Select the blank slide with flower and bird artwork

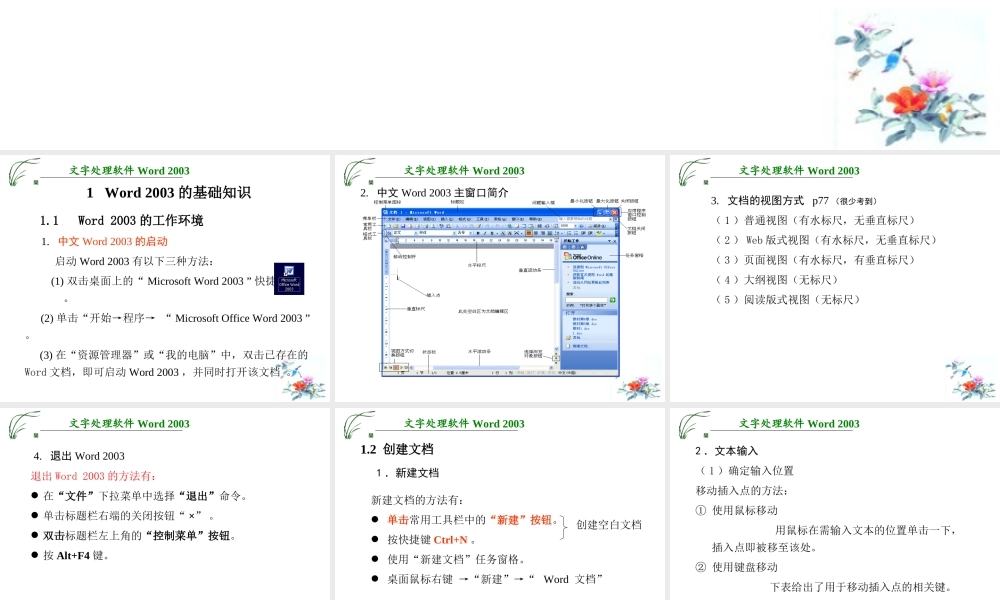500,75
